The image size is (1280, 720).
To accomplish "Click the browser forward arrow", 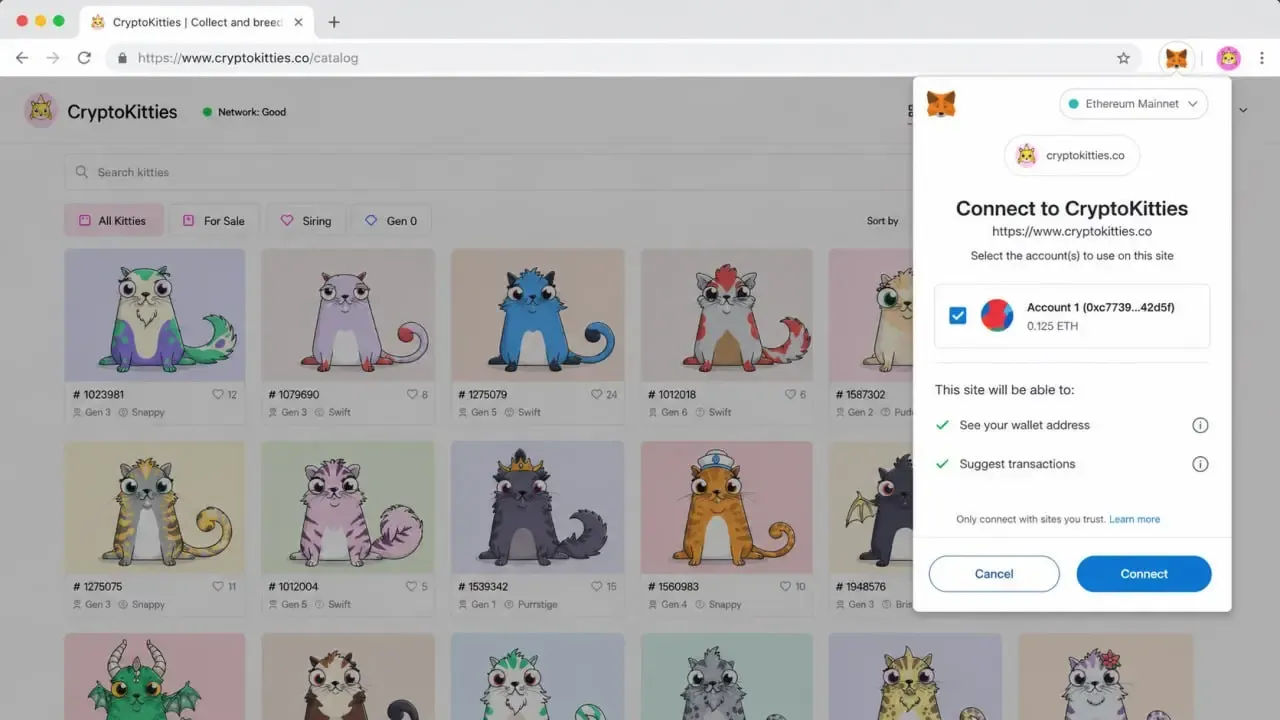I will [53, 58].
